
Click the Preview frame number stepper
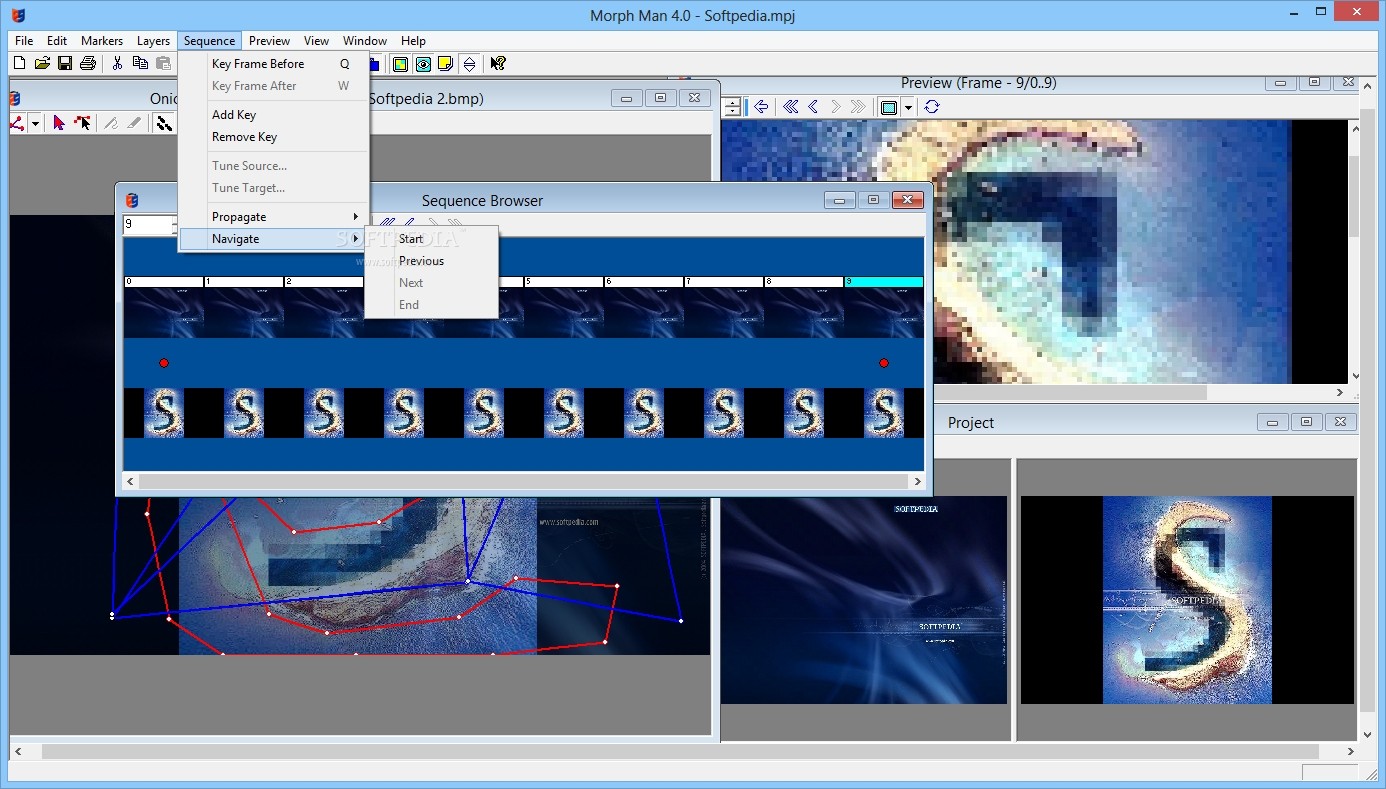733,107
